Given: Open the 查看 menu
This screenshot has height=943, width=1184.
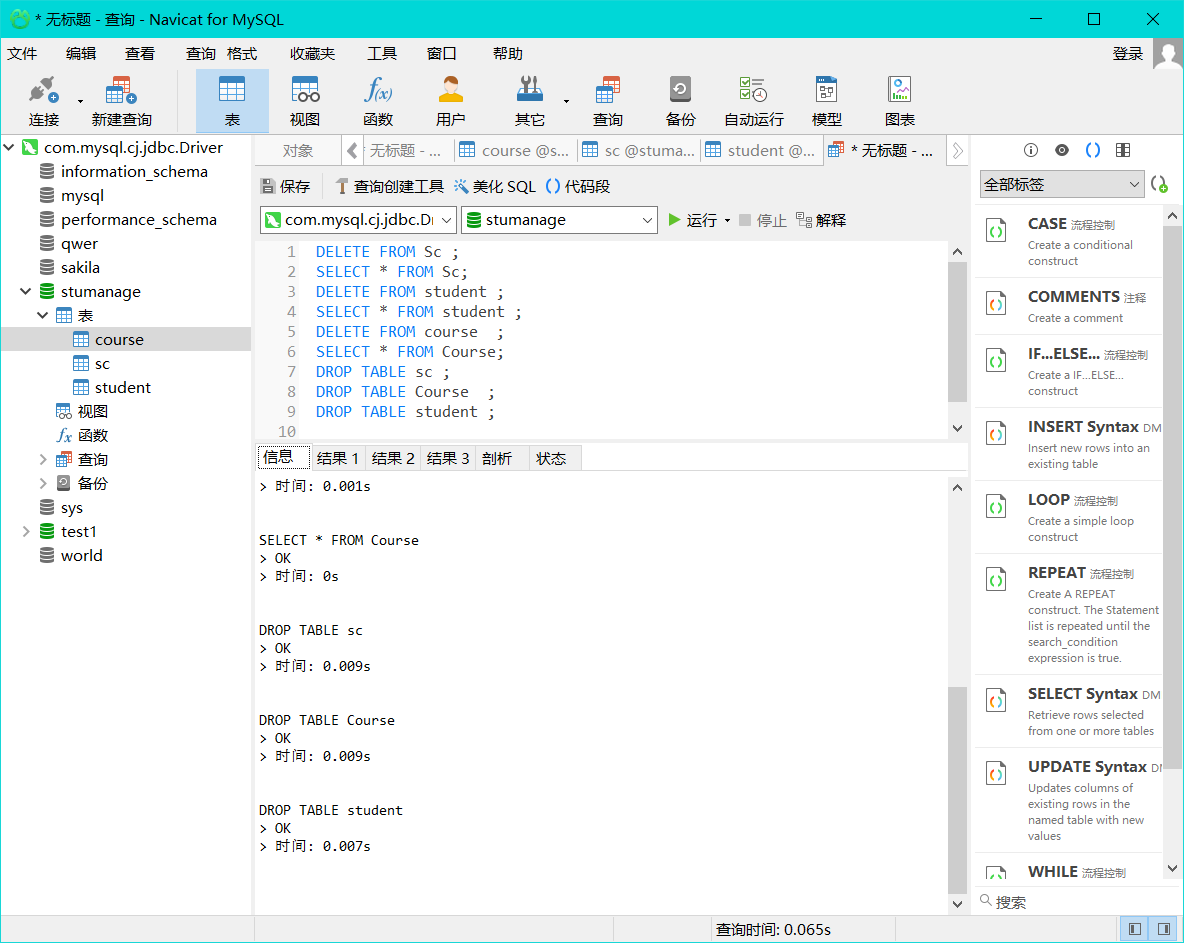Looking at the screenshot, I should (140, 54).
